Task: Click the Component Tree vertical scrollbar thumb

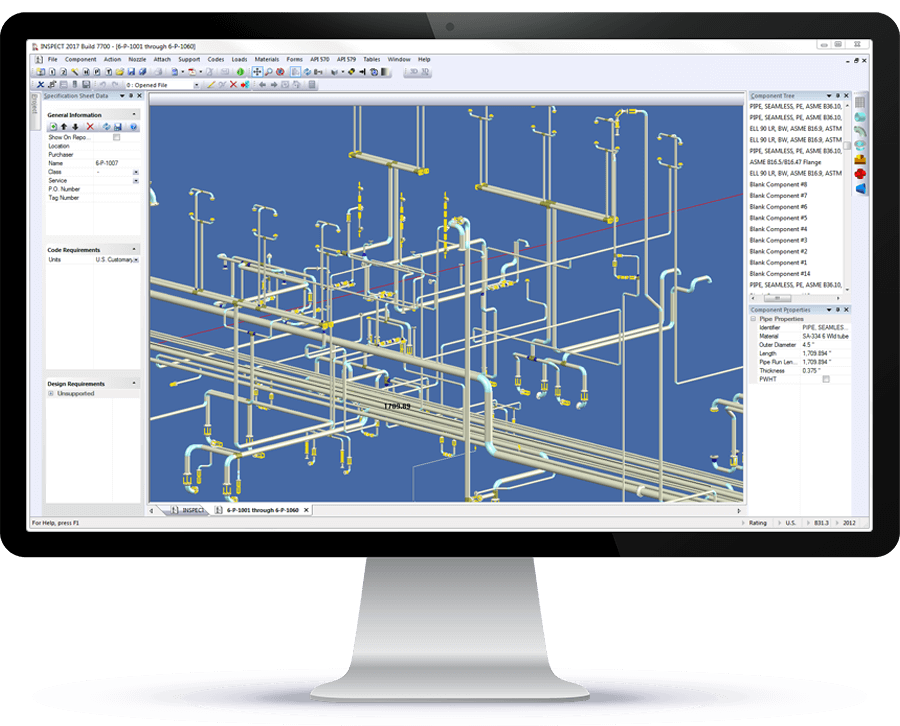Action: point(847,146)
